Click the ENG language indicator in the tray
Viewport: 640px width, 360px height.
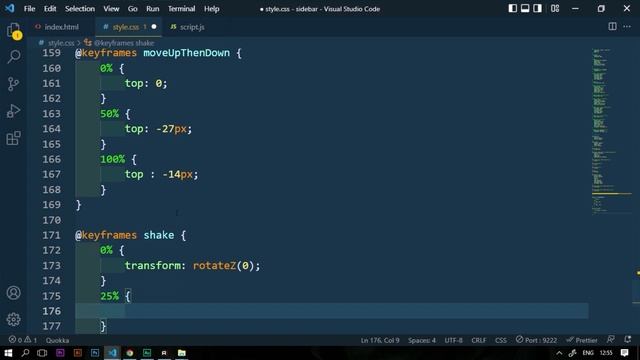click(588, 353)
